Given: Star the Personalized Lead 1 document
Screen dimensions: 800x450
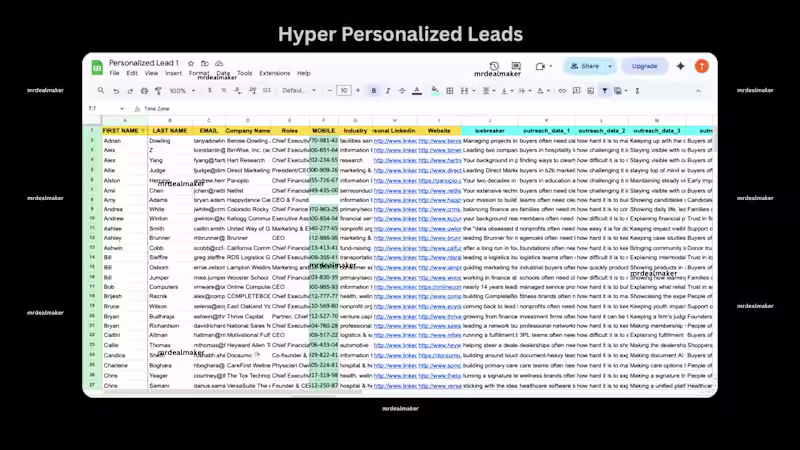Looking at the screenshot, I should coord(191,63).
